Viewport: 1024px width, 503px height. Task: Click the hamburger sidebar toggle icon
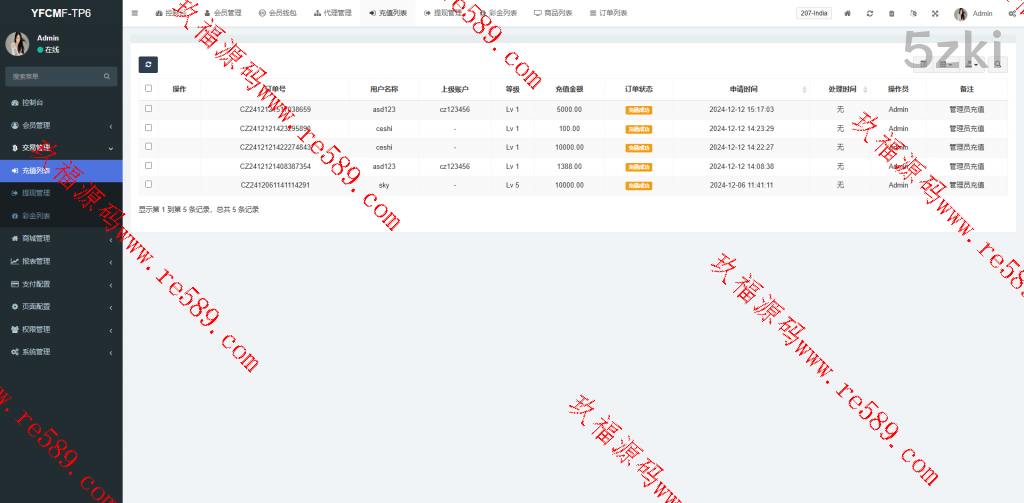click(135, 13)
